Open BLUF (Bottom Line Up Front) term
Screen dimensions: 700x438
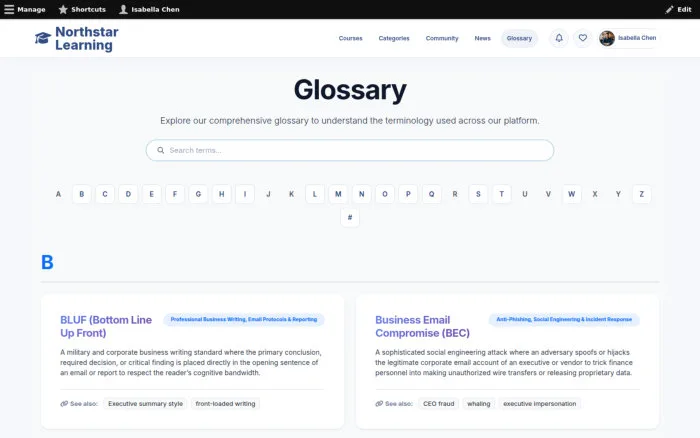[106, 326]
